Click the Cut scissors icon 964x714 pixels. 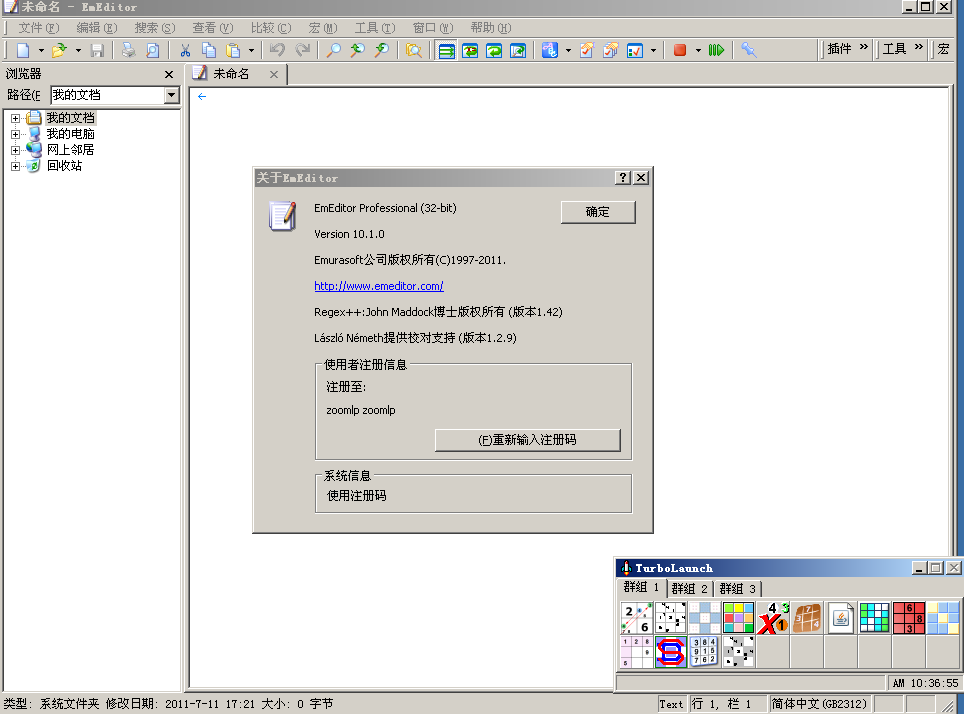click(x=185, y=50)
